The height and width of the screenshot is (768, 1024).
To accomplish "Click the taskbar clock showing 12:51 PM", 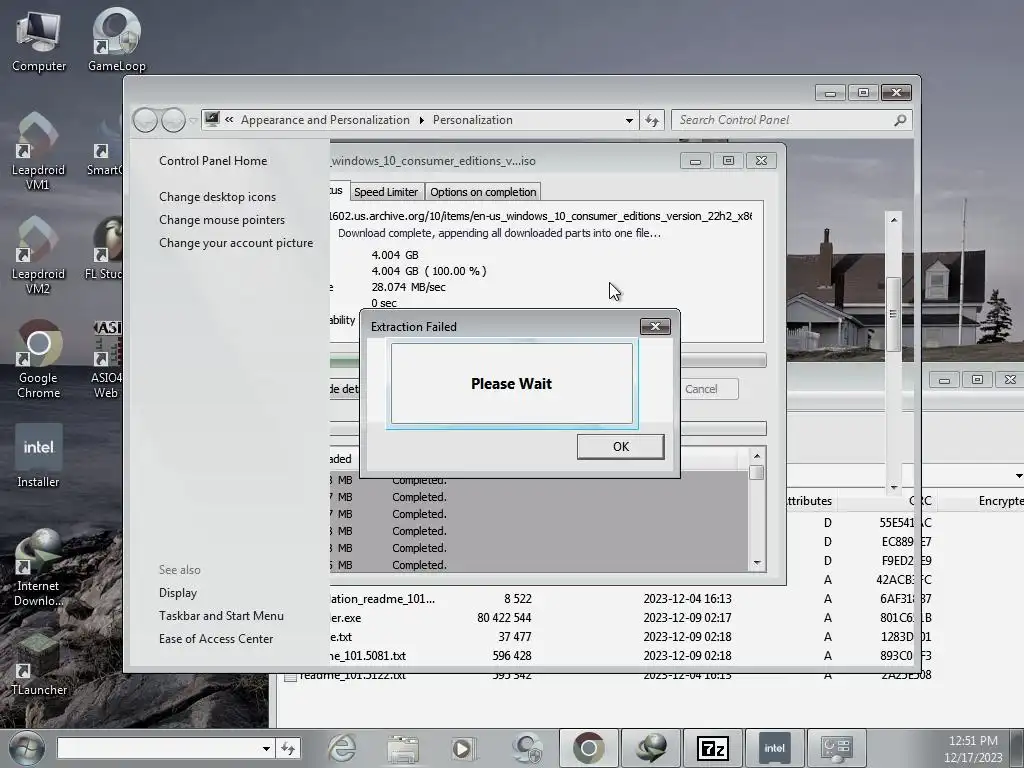I will (x=973, y=741).
